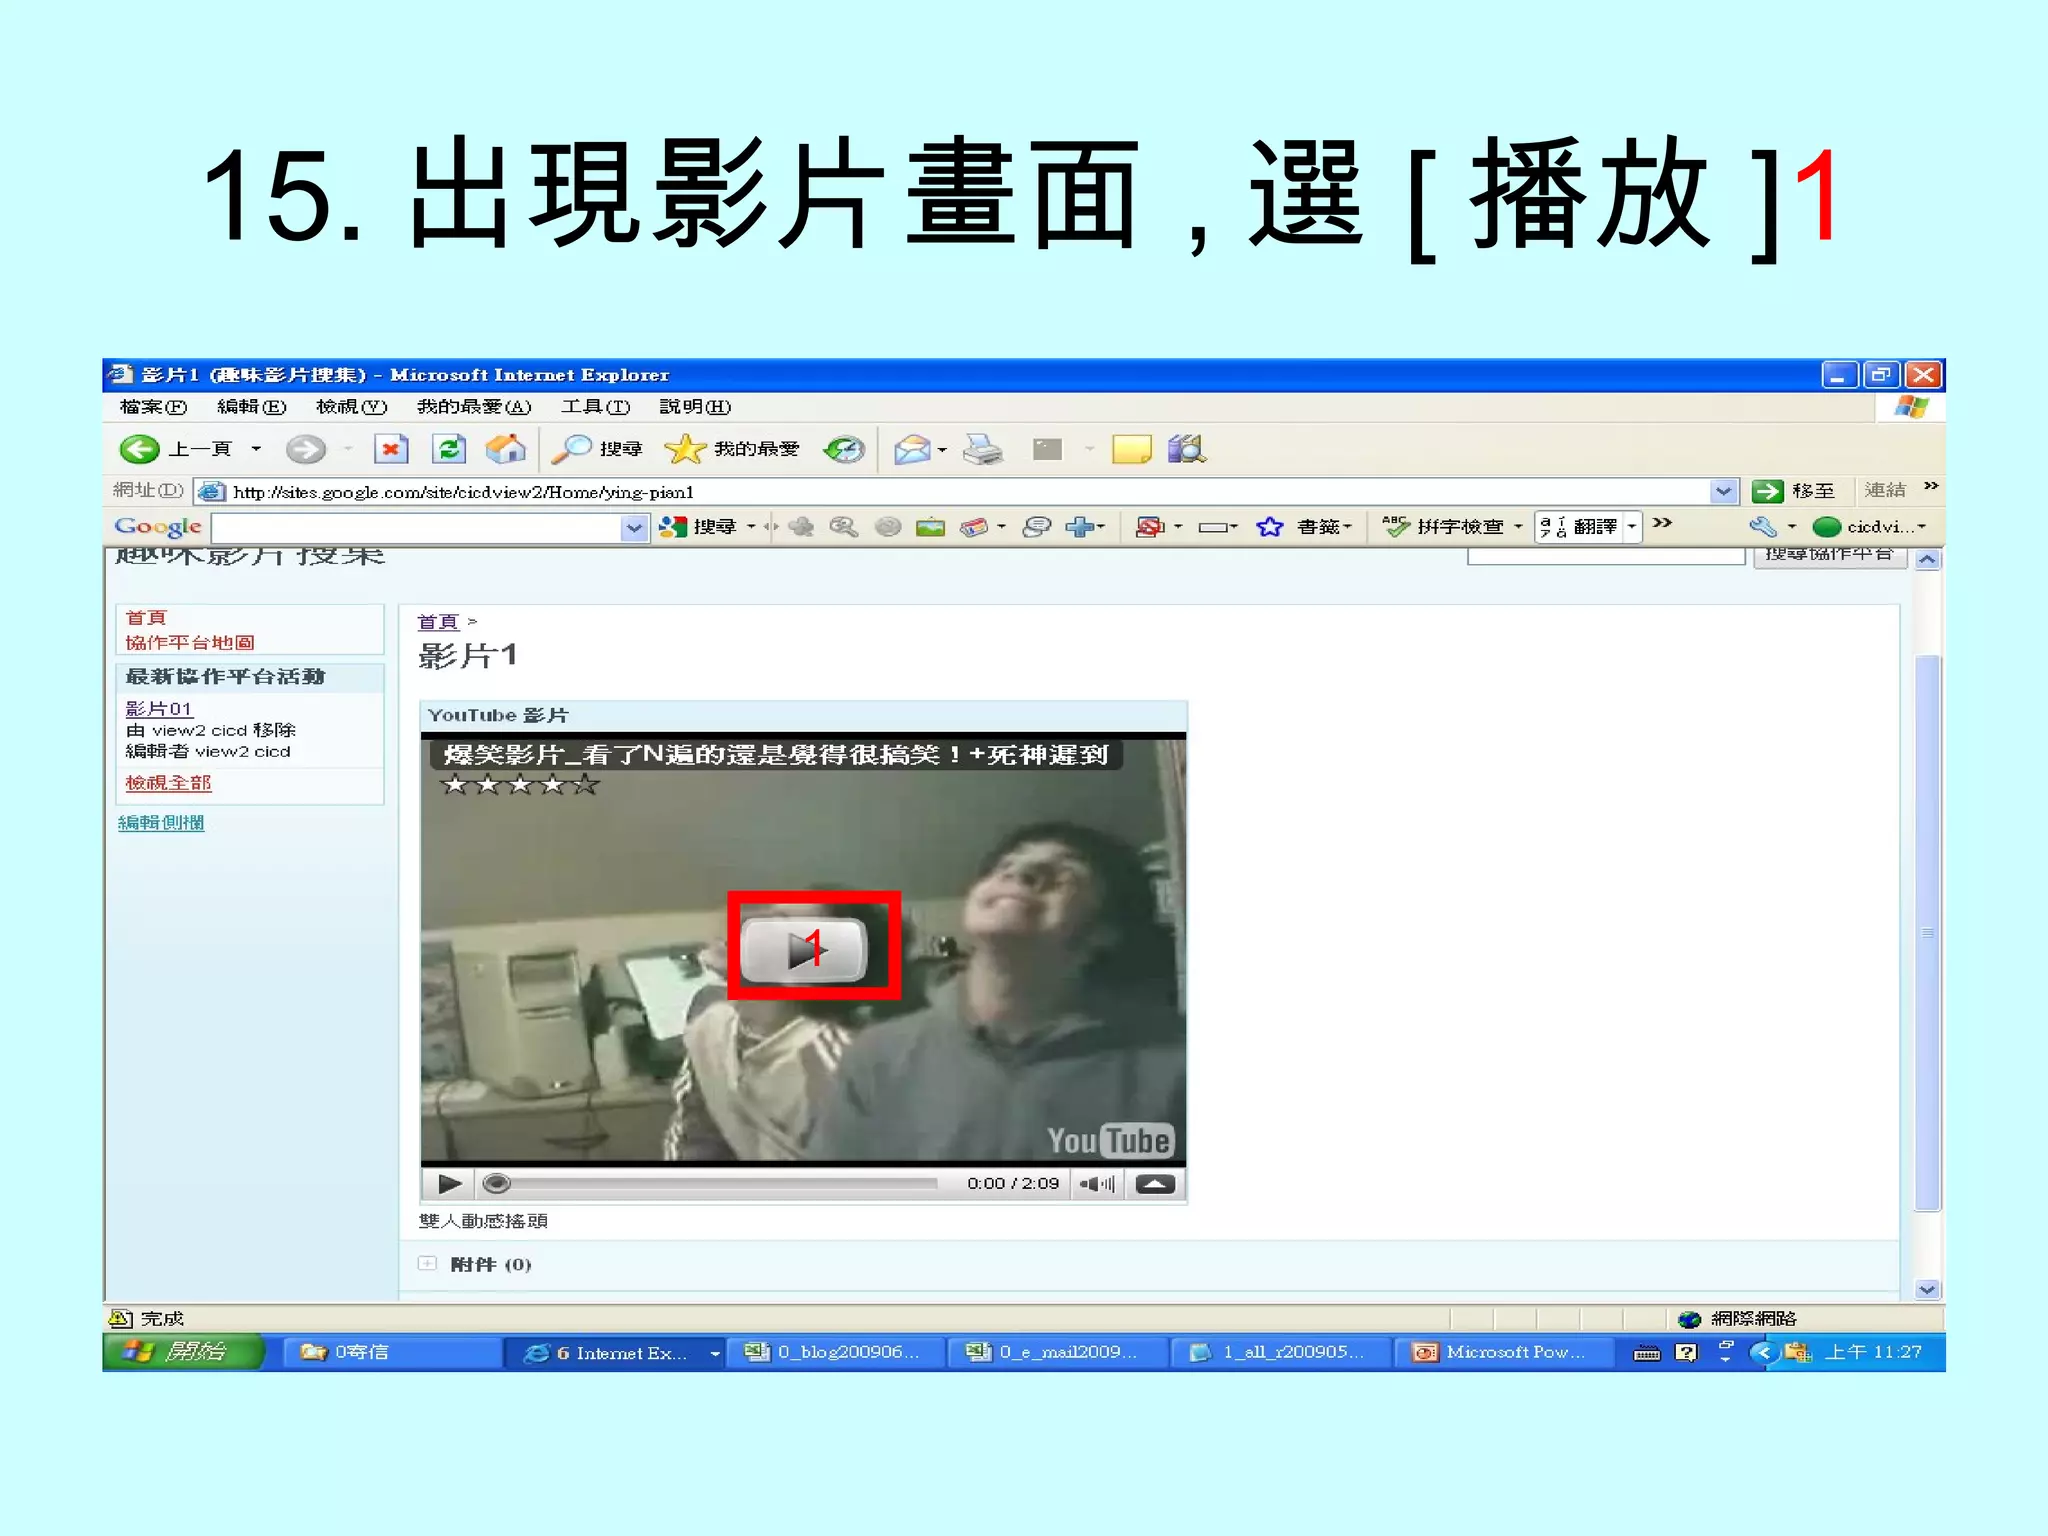Open Favorites star in IE toolbar
The height and width of the screenshot is (1536, 2048).
732,450
